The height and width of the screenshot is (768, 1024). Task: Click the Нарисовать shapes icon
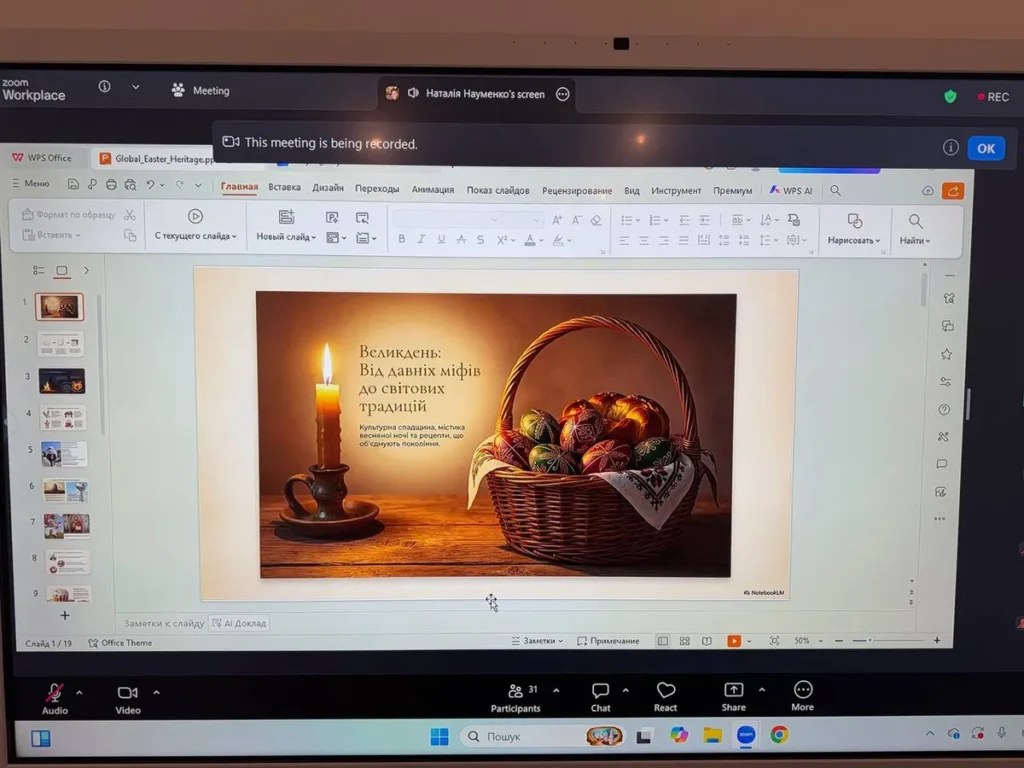854,221
